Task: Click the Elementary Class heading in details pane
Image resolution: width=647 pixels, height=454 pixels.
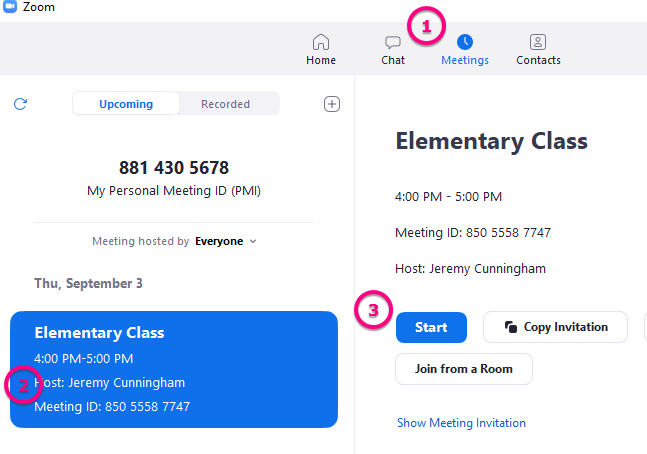Action: click(491, 141)
